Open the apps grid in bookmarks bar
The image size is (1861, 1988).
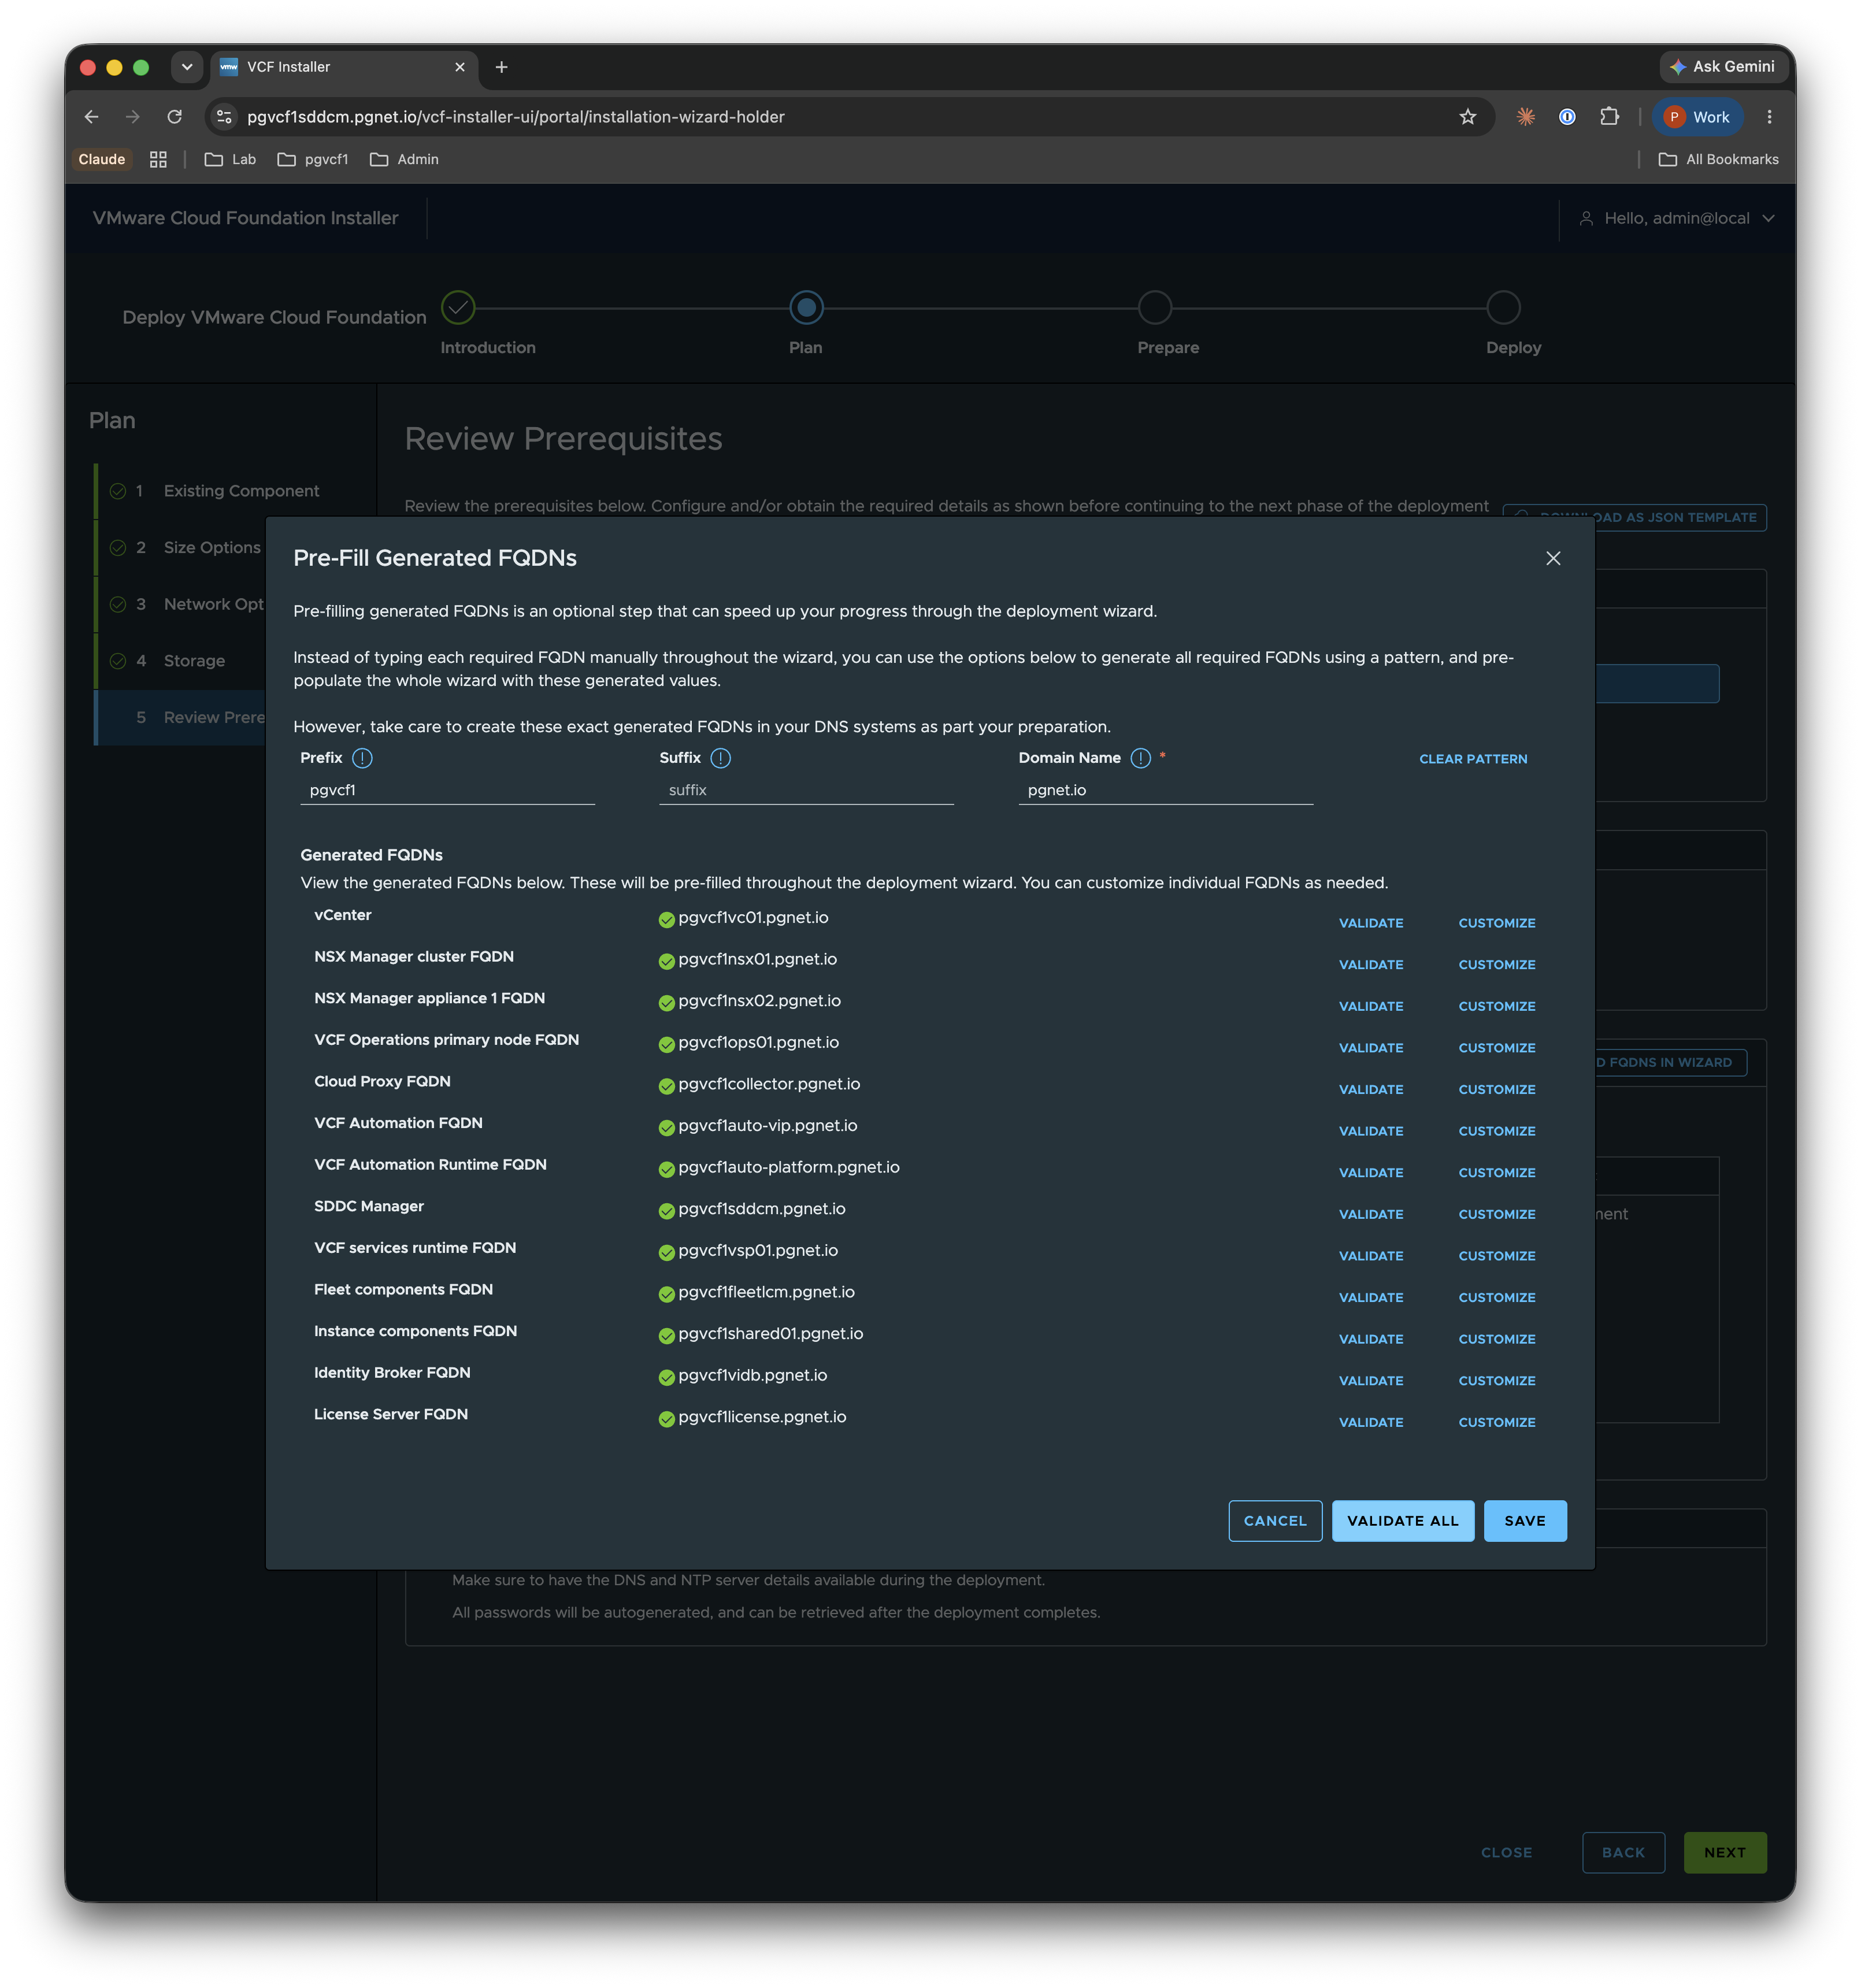tap(158, 159)
